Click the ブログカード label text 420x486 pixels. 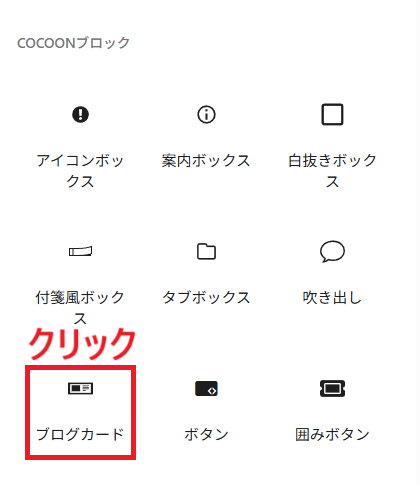80,434
